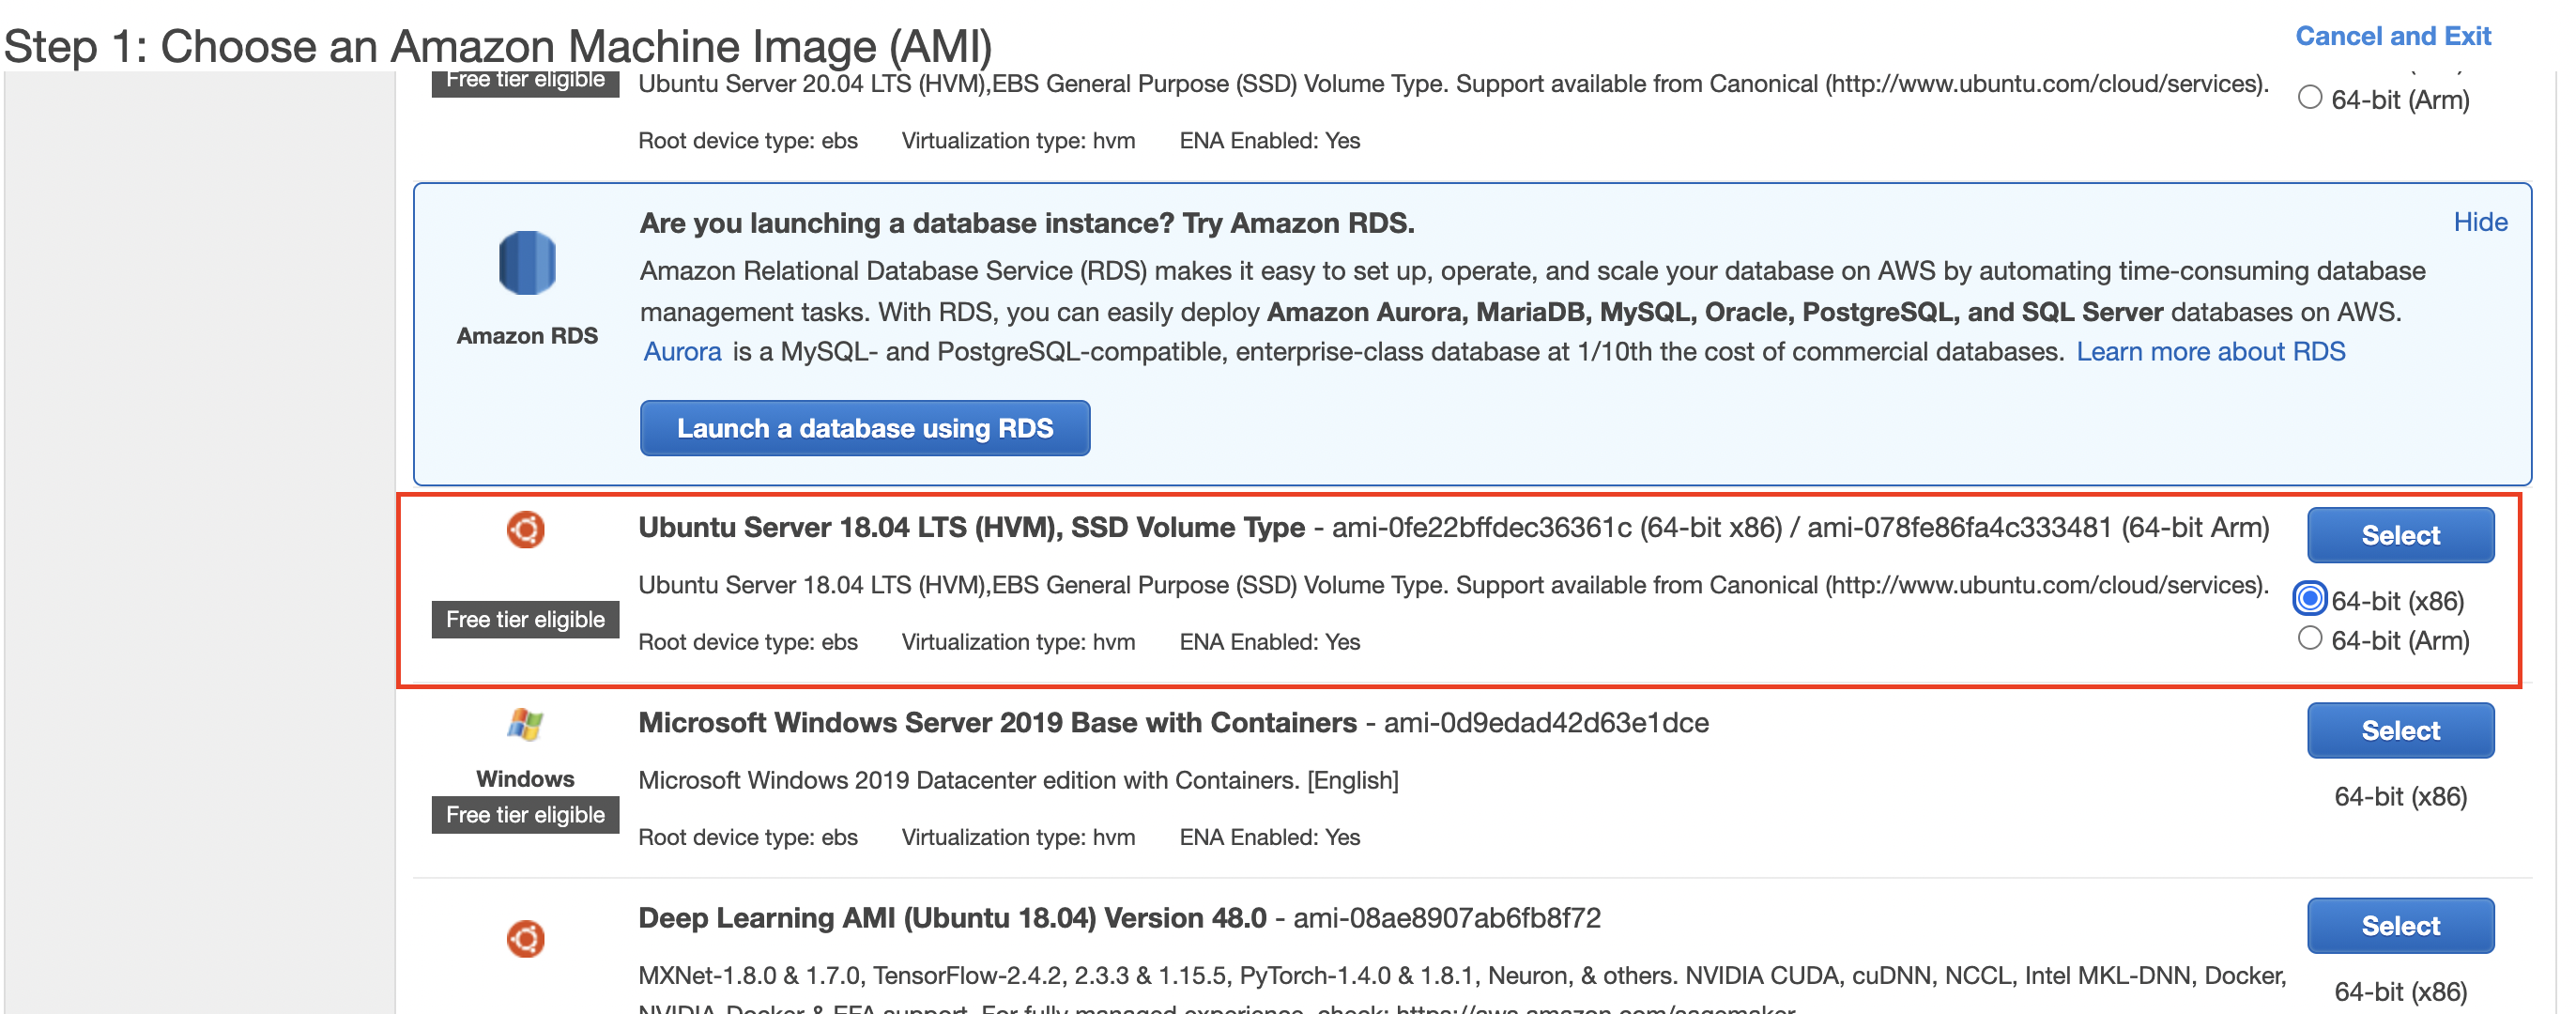Click Microsoft Windows 2019 Datacenter edition description

click(1018, 780)
